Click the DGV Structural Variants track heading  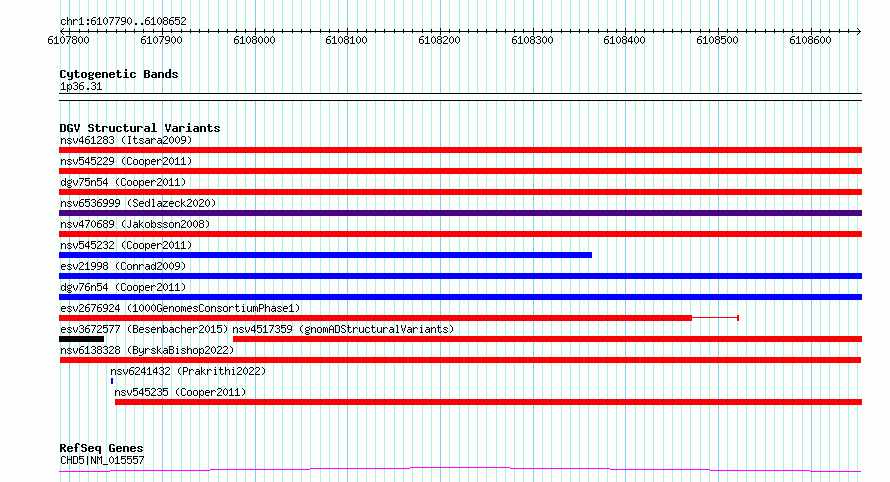coord(140,128)
